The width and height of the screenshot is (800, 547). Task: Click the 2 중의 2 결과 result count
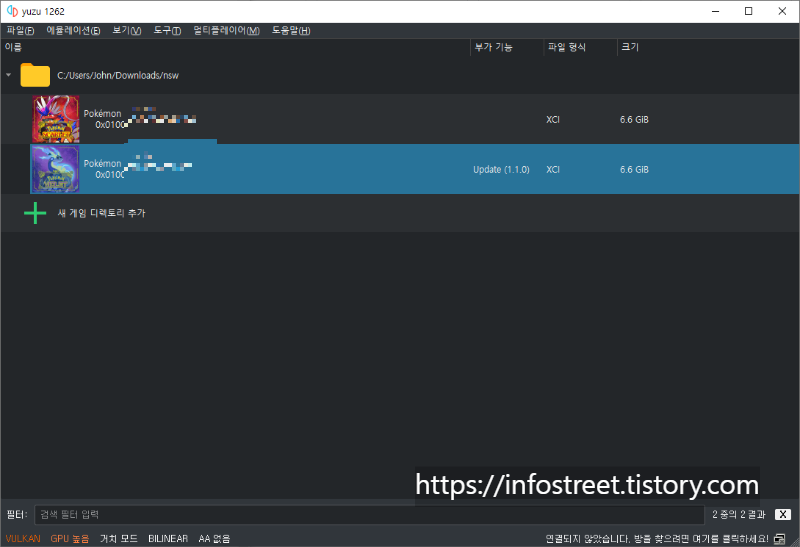pos(739,514)
